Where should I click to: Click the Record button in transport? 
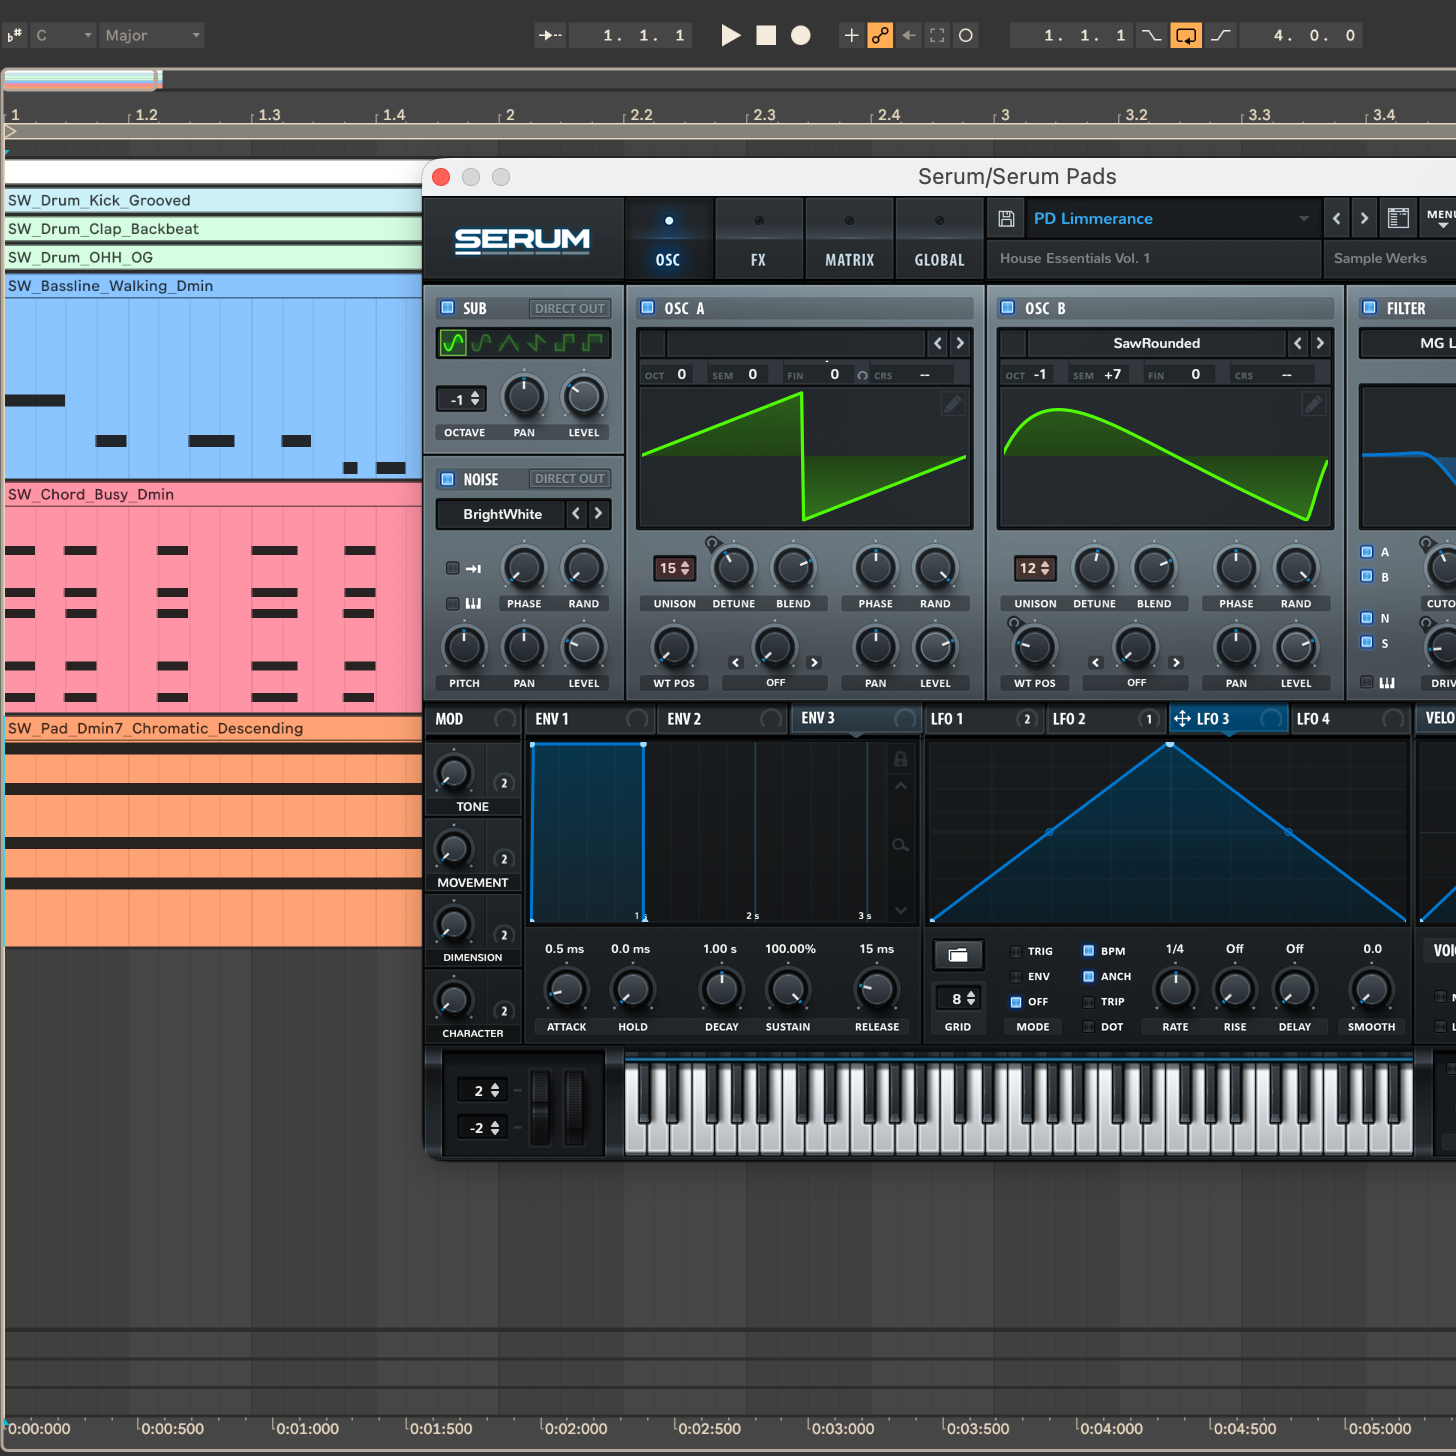800,36
